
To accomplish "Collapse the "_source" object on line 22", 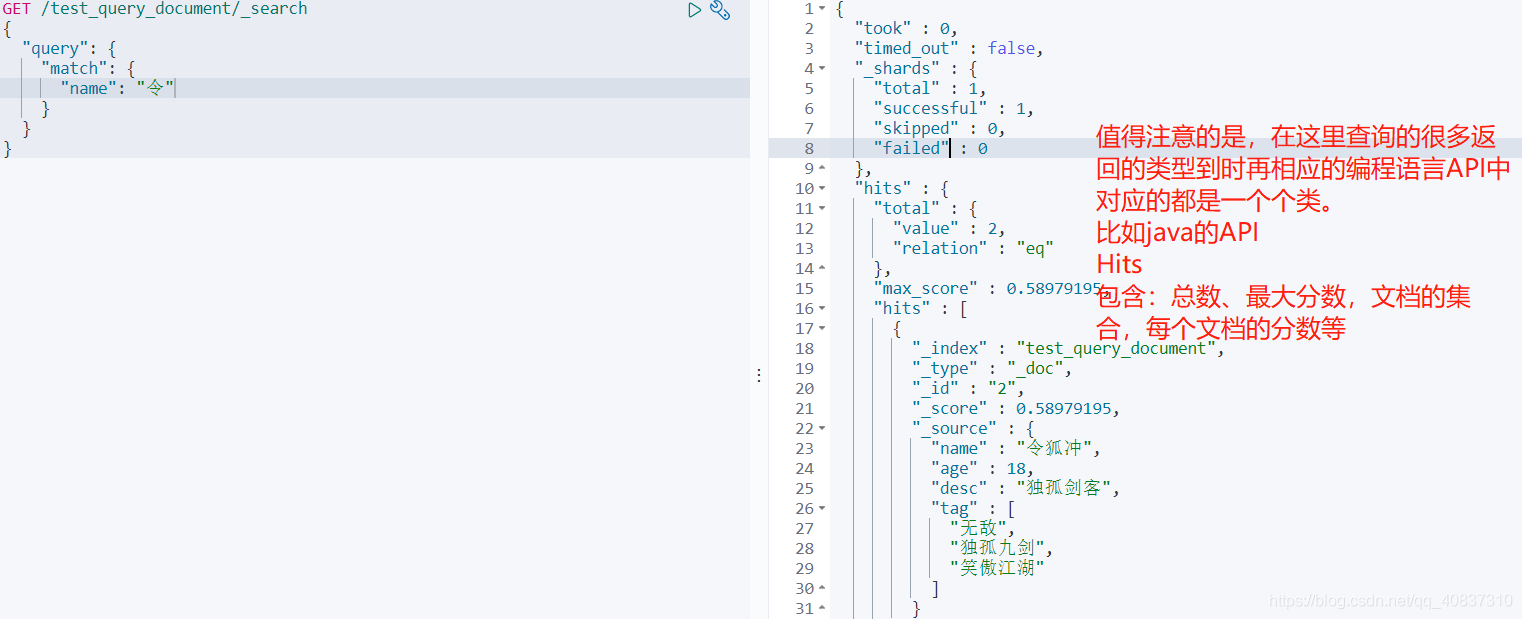I will 822,428.
